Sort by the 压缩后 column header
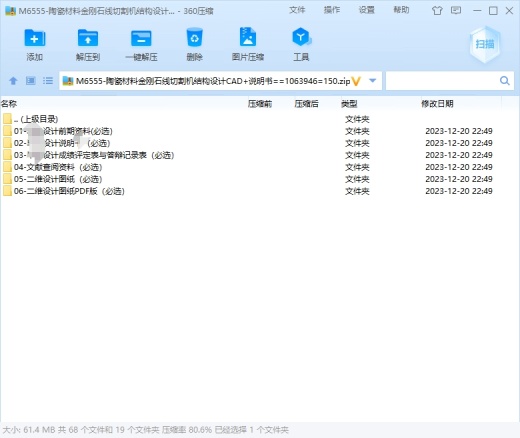520x438 pixels. 306,104
